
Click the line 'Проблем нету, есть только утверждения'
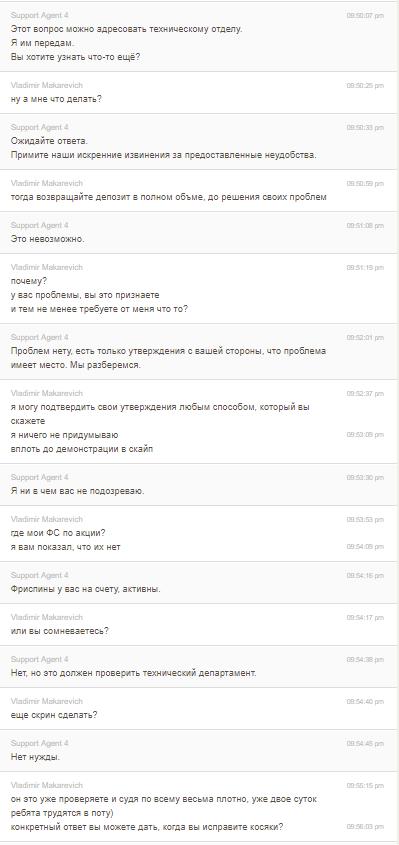pos(168,351)
